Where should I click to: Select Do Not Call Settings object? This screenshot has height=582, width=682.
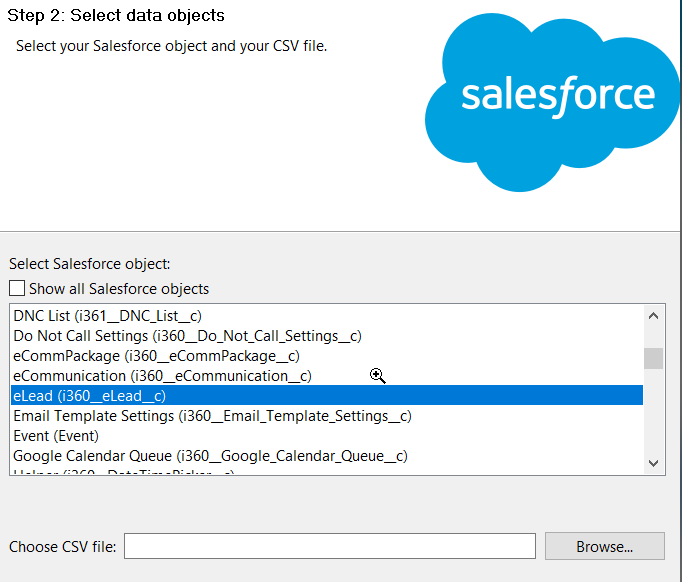(x=327, y=336)
